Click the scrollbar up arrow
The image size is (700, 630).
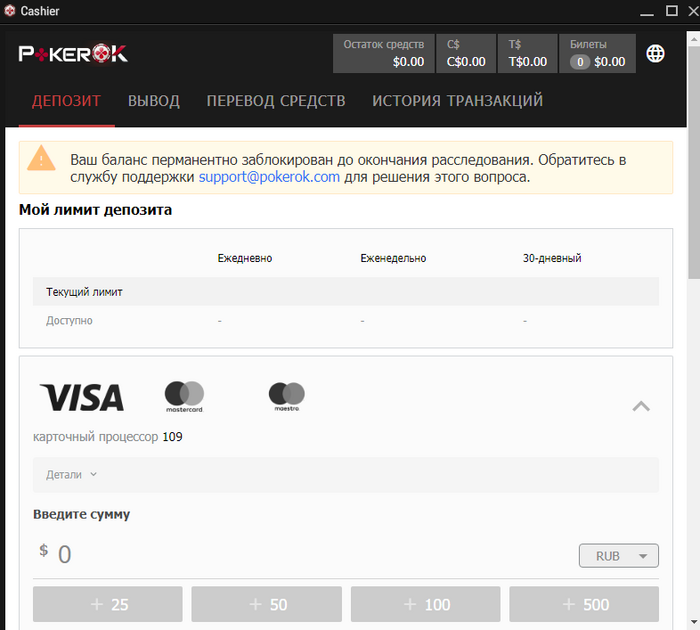pos(694,39)
